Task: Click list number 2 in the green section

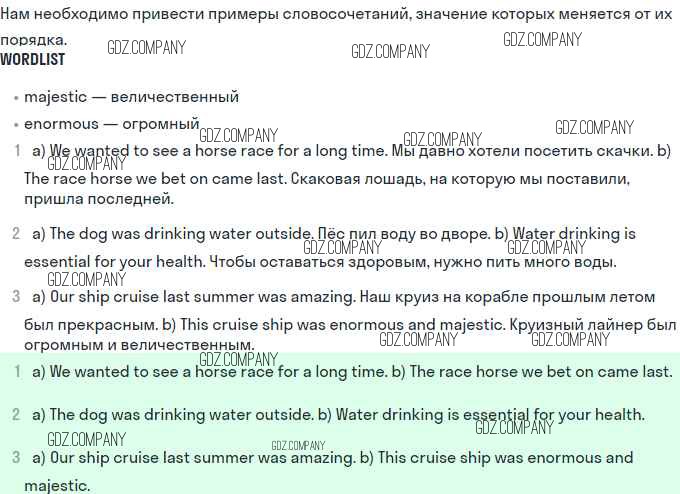Action: point(16,414)
